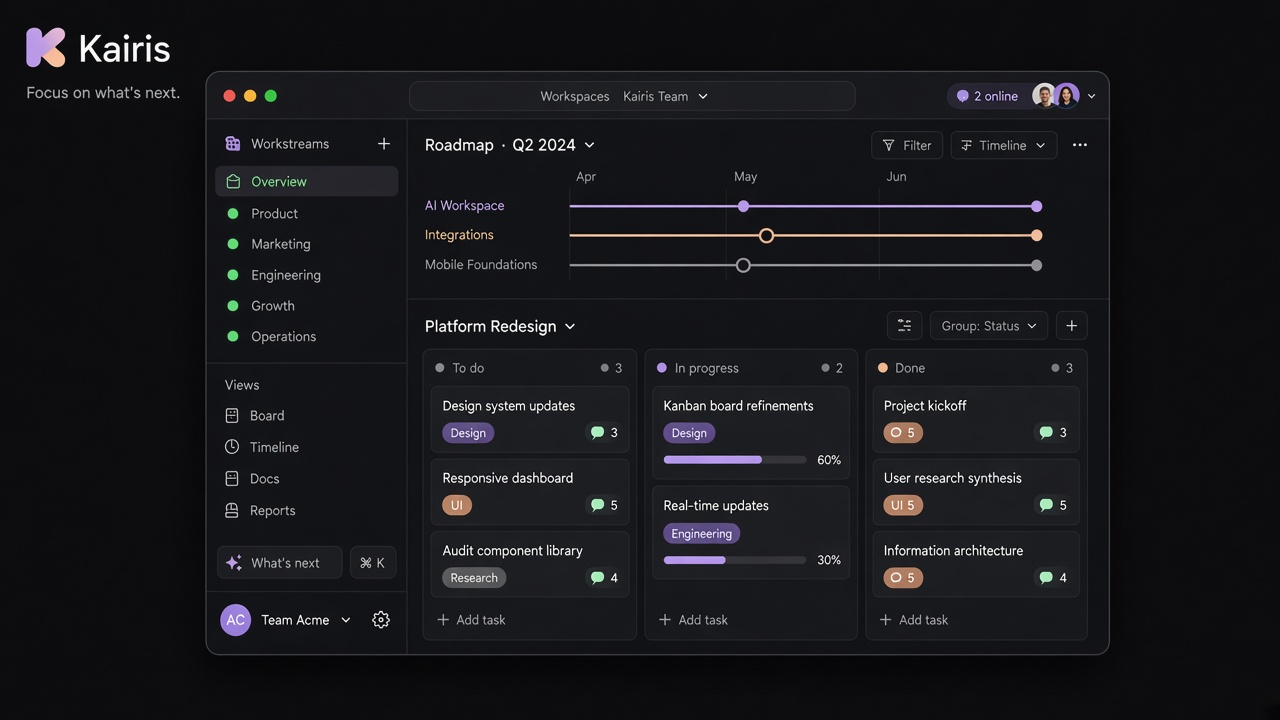
Task: Click Integrations hollow milestone marker on timeline
Action: click(x=766, y=236)
